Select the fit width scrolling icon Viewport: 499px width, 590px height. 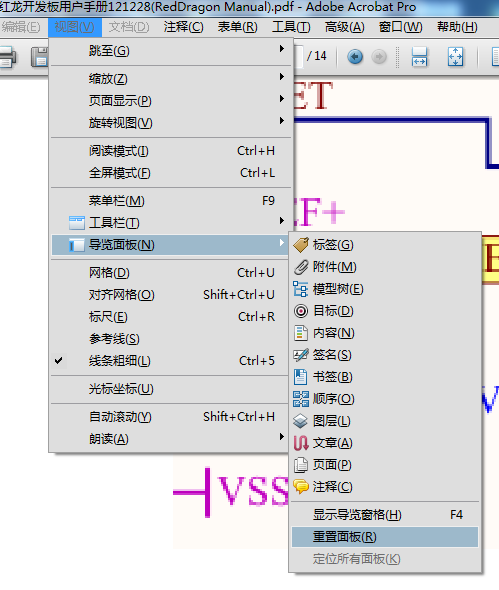pos(419,57)
